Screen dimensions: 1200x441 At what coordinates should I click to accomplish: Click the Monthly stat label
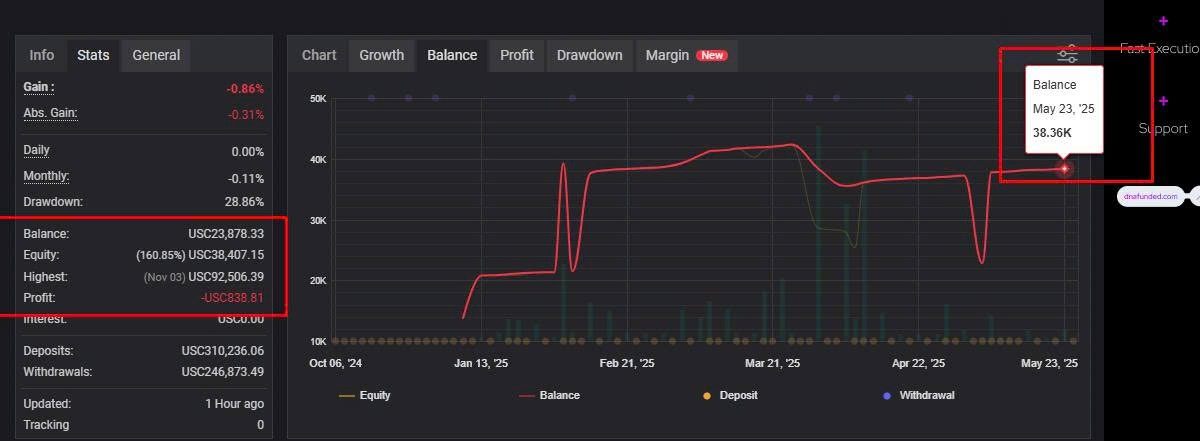(x=46, y=176)
